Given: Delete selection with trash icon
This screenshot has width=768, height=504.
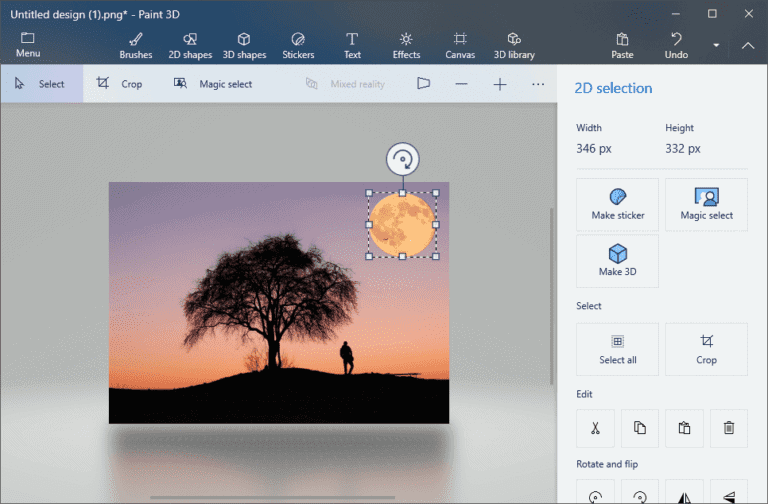Looking at the screenshot, I should click(x=729, y=428).
